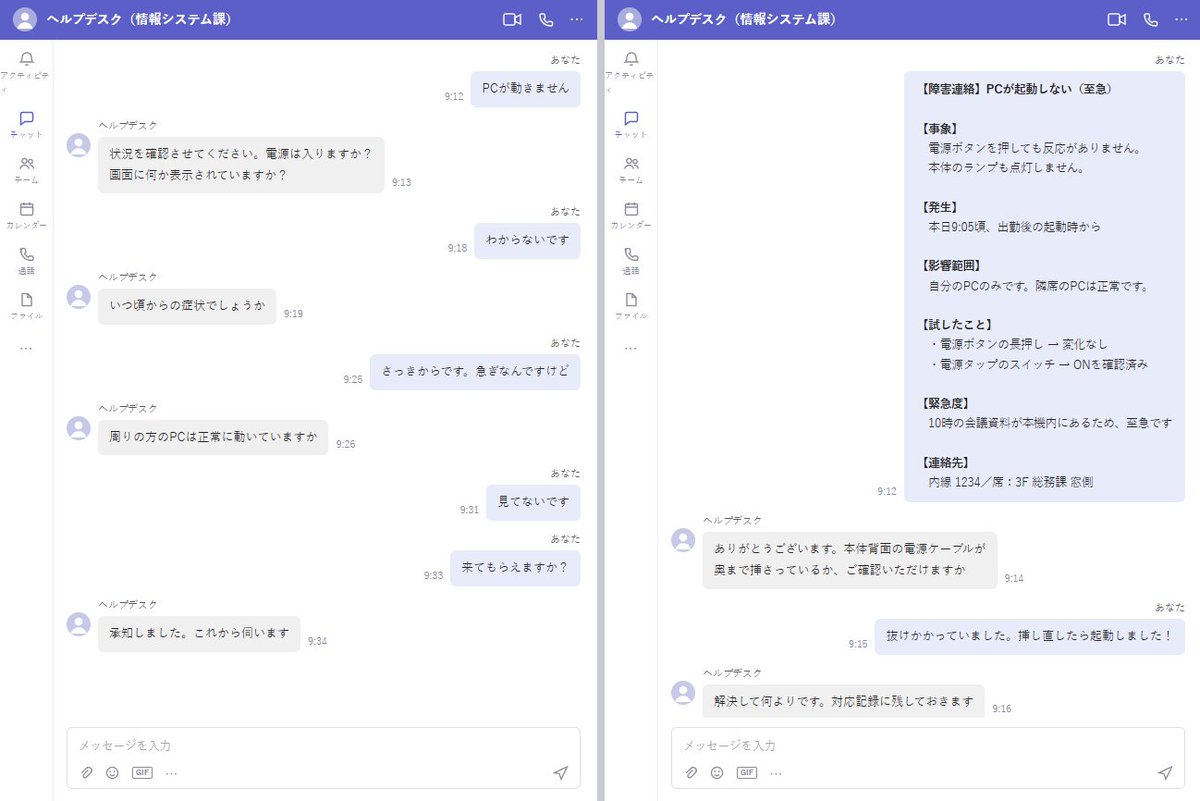Open more compose options in right message box
This screenshot has width=1200, height=801.
point(776,773)
